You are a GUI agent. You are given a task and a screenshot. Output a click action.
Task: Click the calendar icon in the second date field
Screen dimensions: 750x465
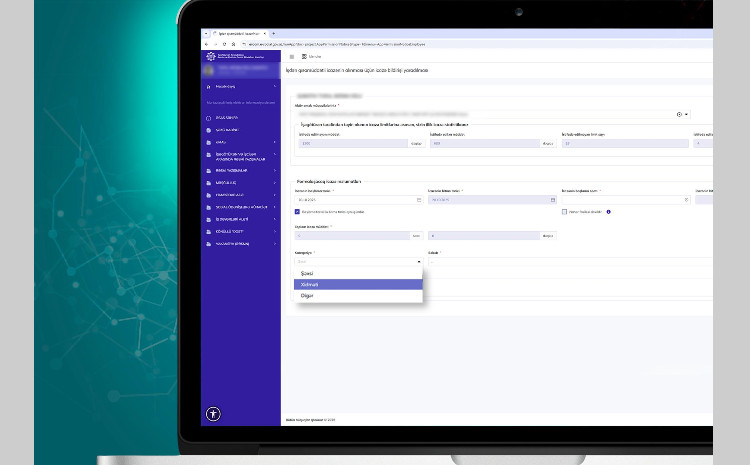(x=552, y=200)
